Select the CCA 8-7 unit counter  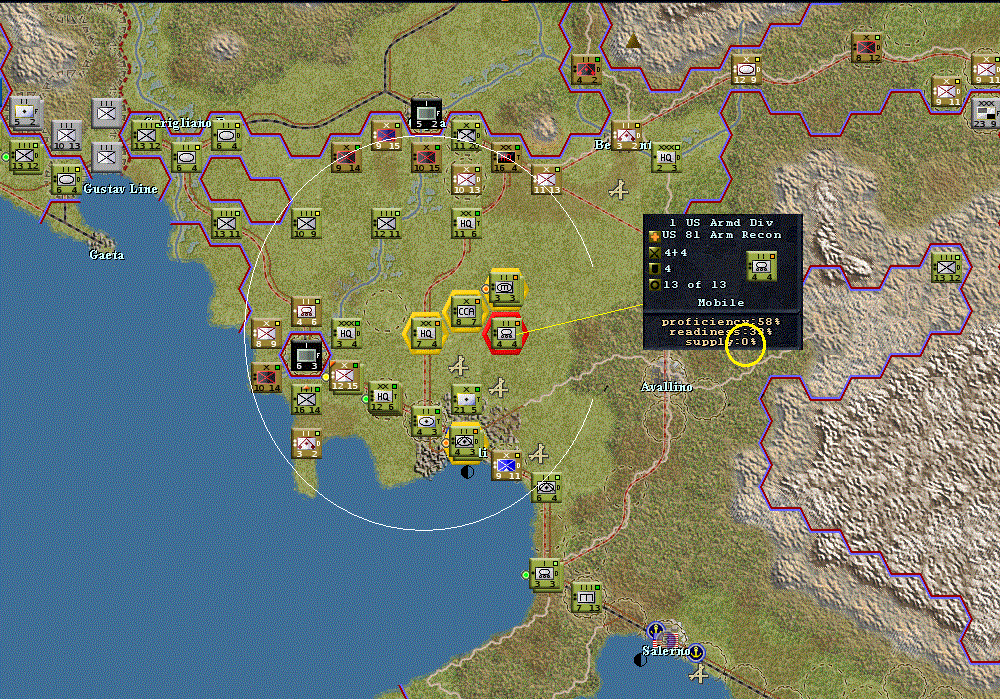pyautogui.click(x=466, y=313)
